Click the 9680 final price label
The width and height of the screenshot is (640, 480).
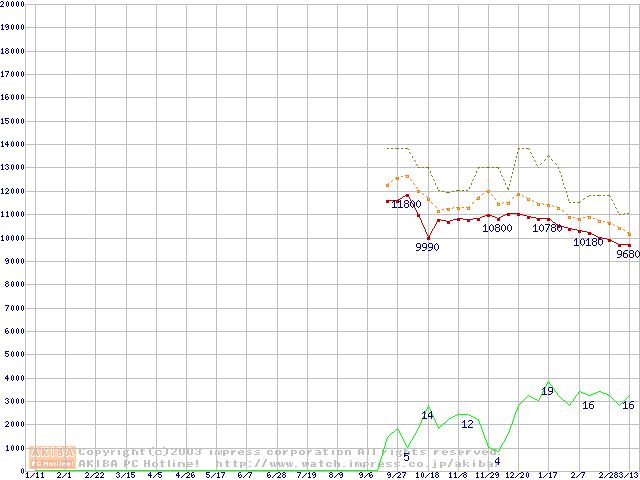pyautogui.click(x=627, y=254)
